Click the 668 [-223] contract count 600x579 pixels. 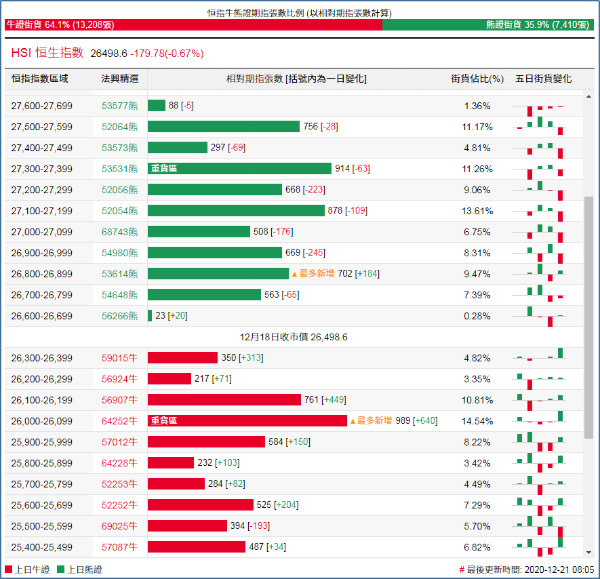(x=305, y=189)
